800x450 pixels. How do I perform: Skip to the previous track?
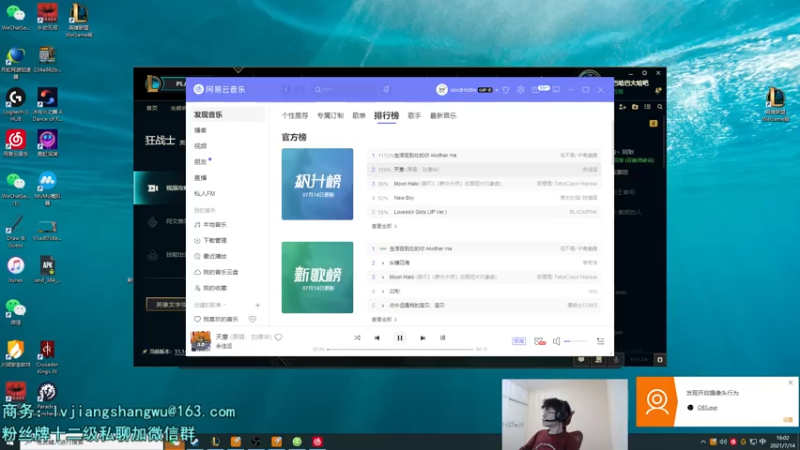coord(377,338)
